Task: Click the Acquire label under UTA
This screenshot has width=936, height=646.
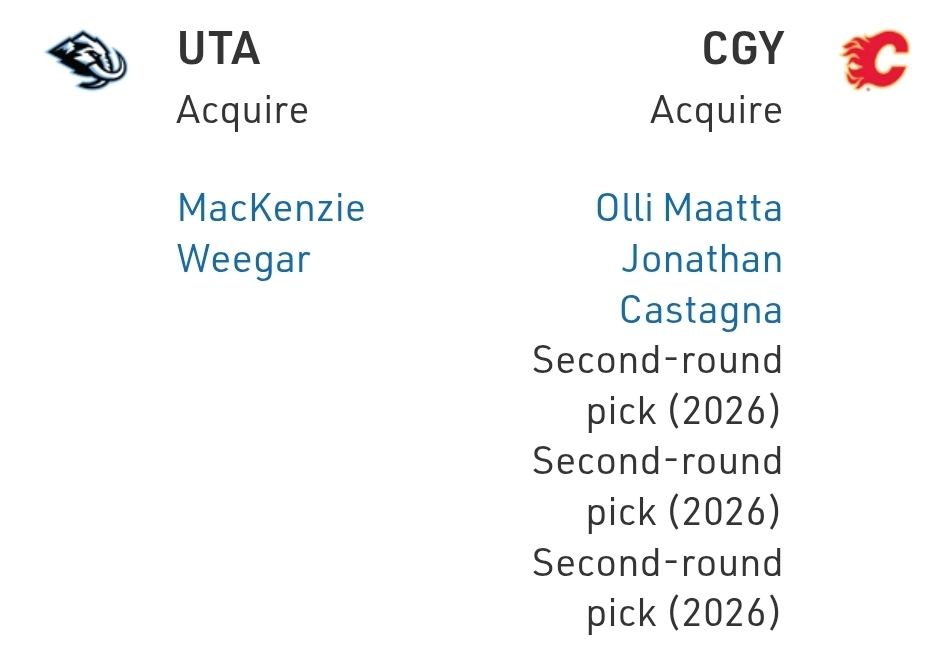Action: [242, 110]
